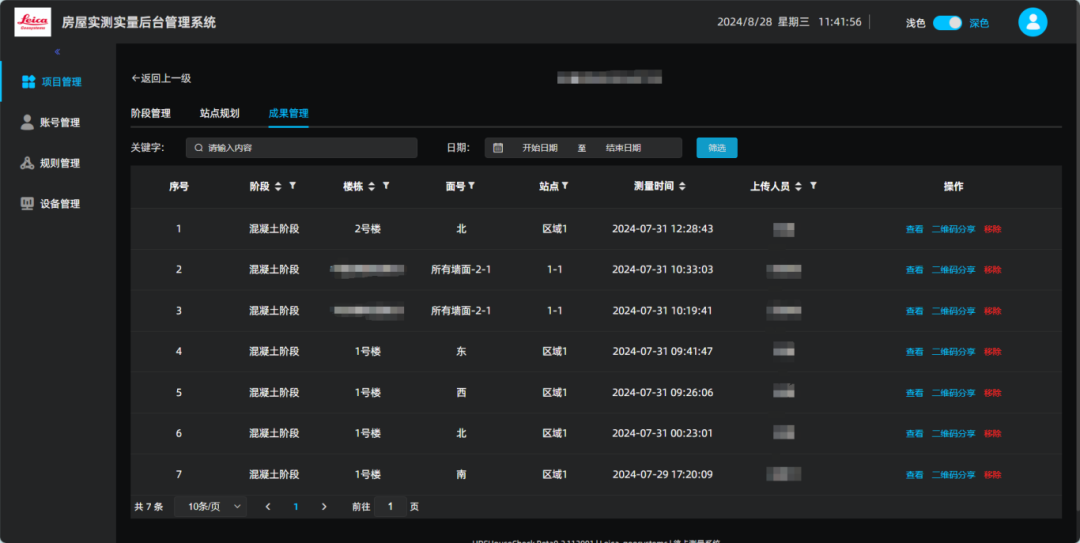The width and height of the screenshot is (1080, 543).
Task: View row 7 result with 查看
Action: tap(915, 475)
